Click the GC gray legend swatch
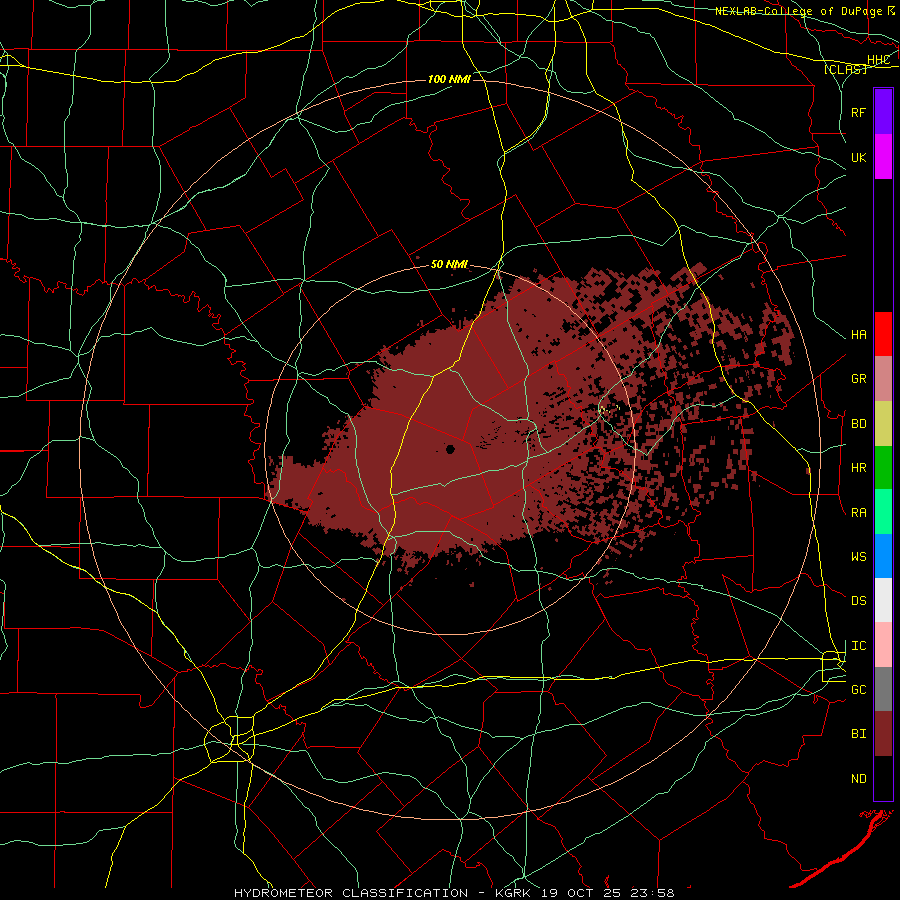This screenshot has width=900, height=900. 883,689
